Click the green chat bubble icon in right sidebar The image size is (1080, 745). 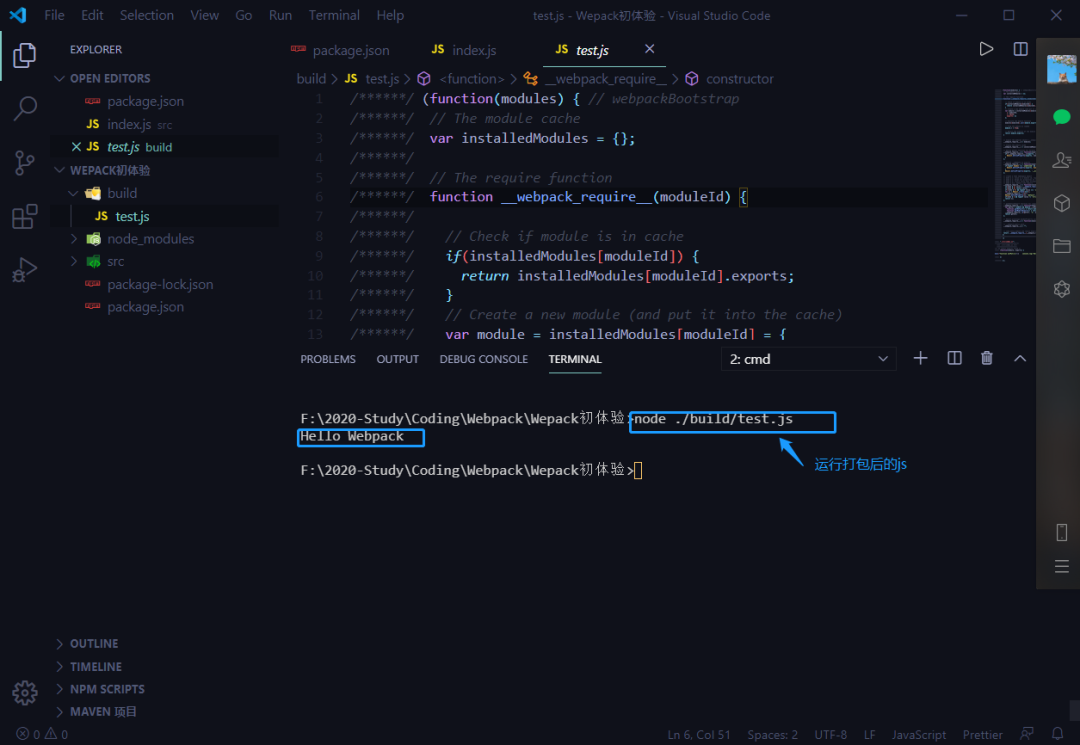pyautogui.click(x=1061, y=116)
